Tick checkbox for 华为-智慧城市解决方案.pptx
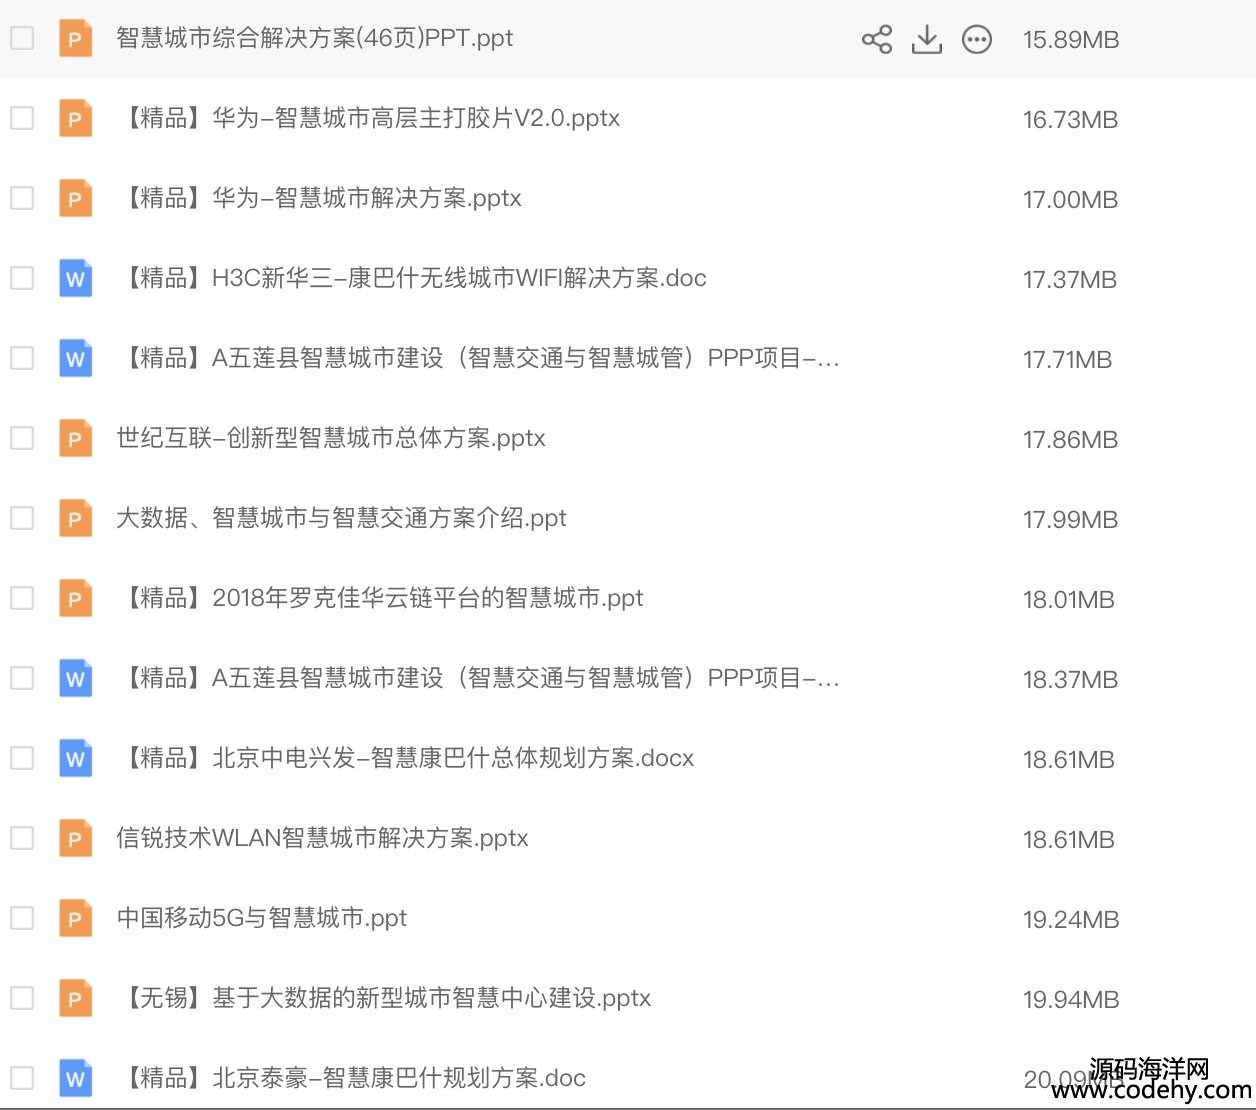 coord(22,198)
